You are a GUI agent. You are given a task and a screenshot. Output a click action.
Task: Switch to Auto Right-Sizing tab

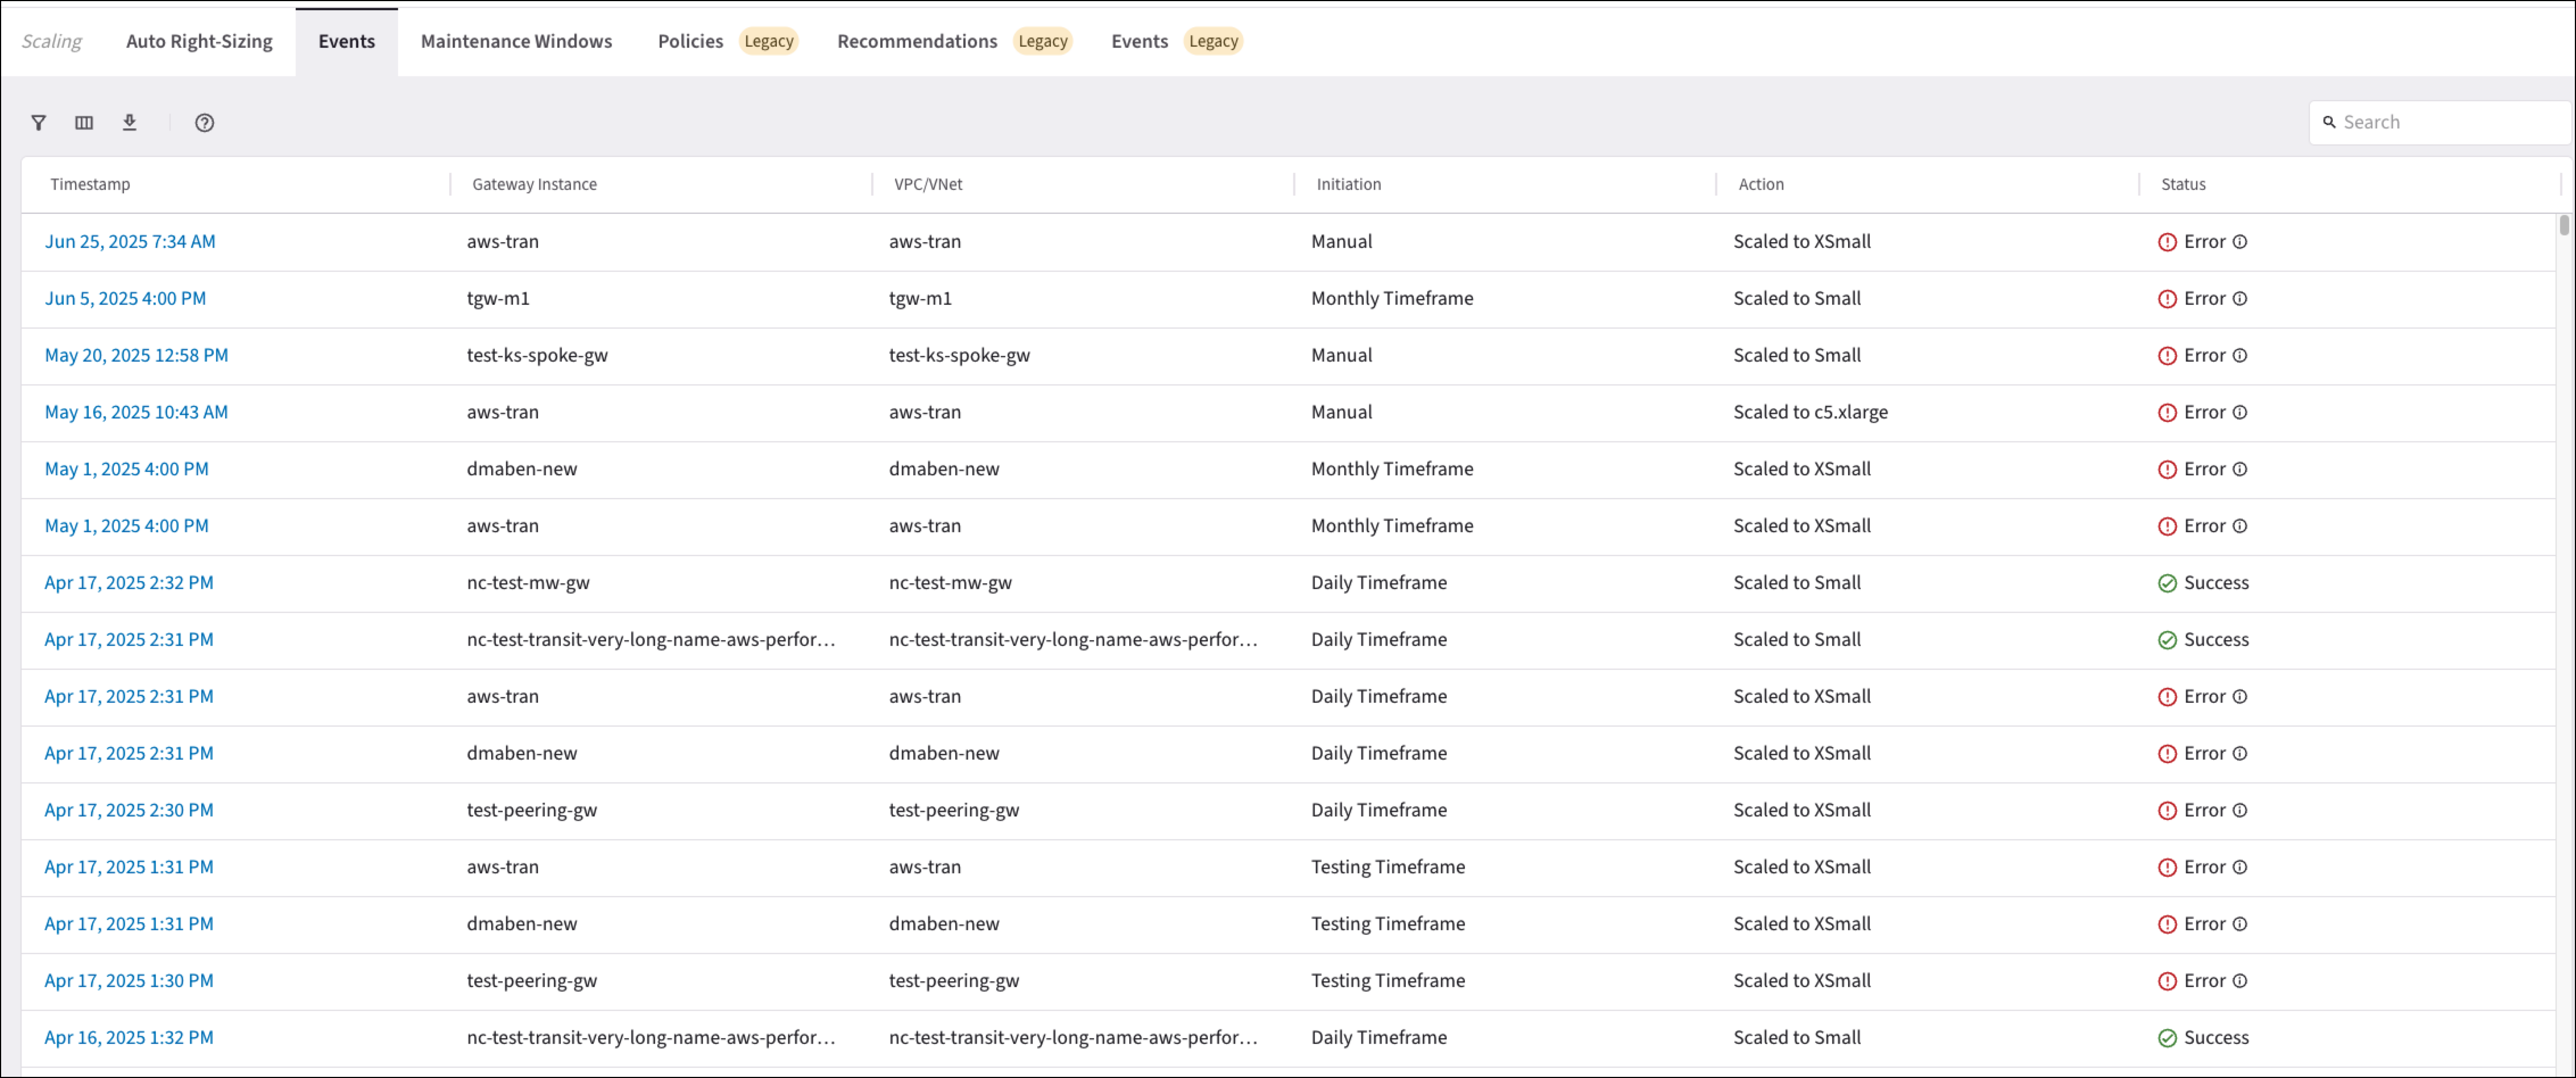coord(199,41)
